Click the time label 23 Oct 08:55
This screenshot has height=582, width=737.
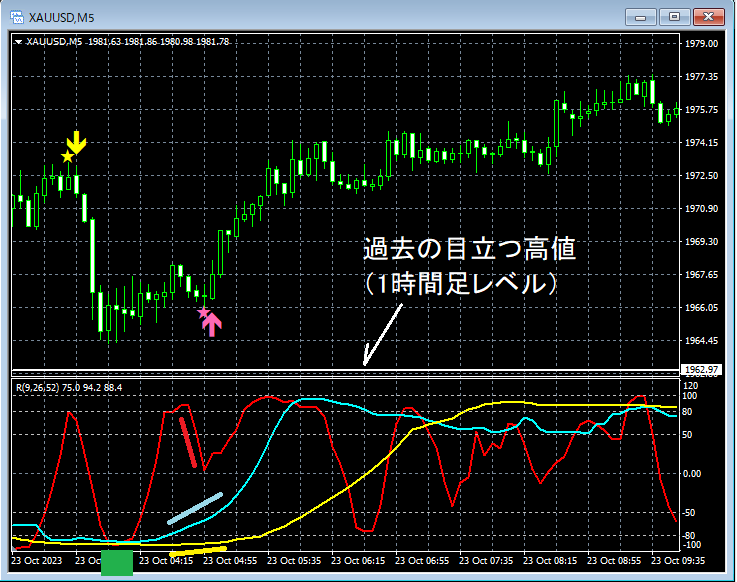(614, 560)
